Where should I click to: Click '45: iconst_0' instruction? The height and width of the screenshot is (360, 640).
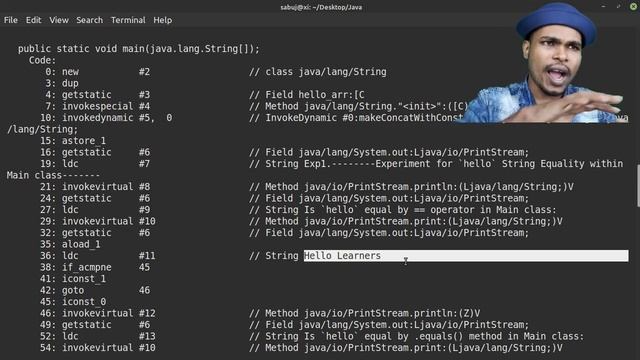pyautogui.click(x=73, y=302)
